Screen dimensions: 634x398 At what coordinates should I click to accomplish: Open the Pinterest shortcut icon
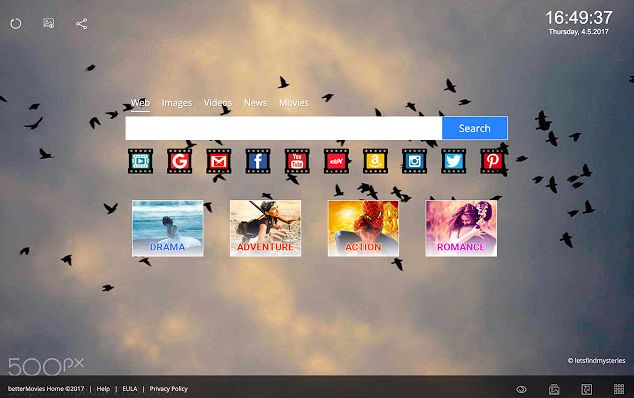point(492,161)
